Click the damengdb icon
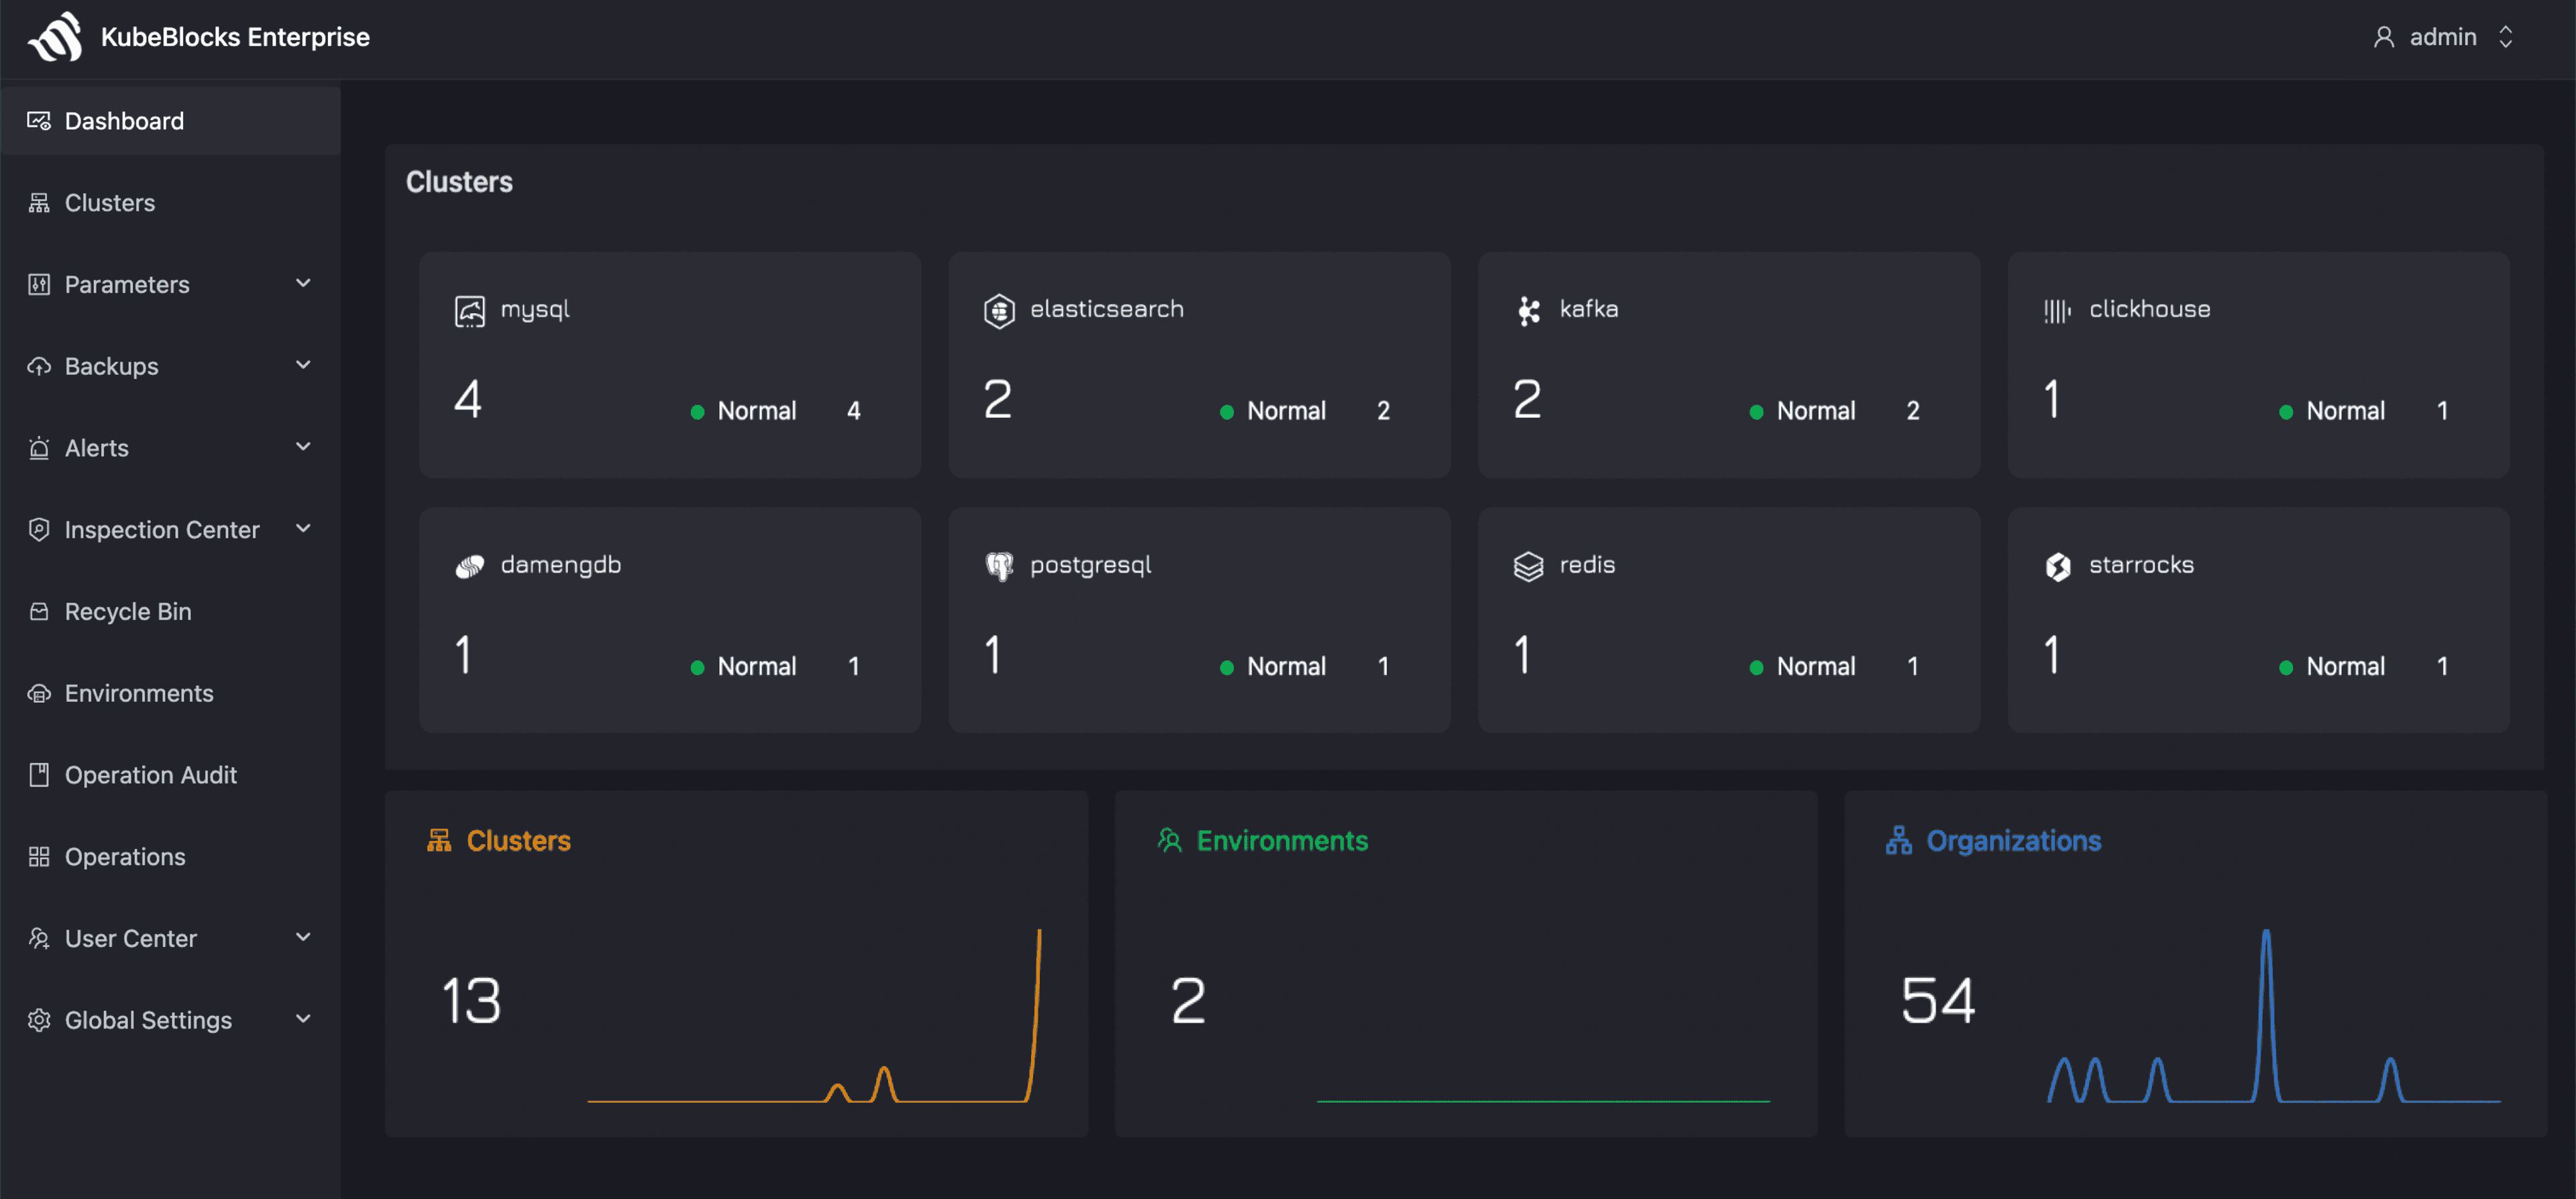This screenshot has height=1199, width=2576. pos(469,566)
